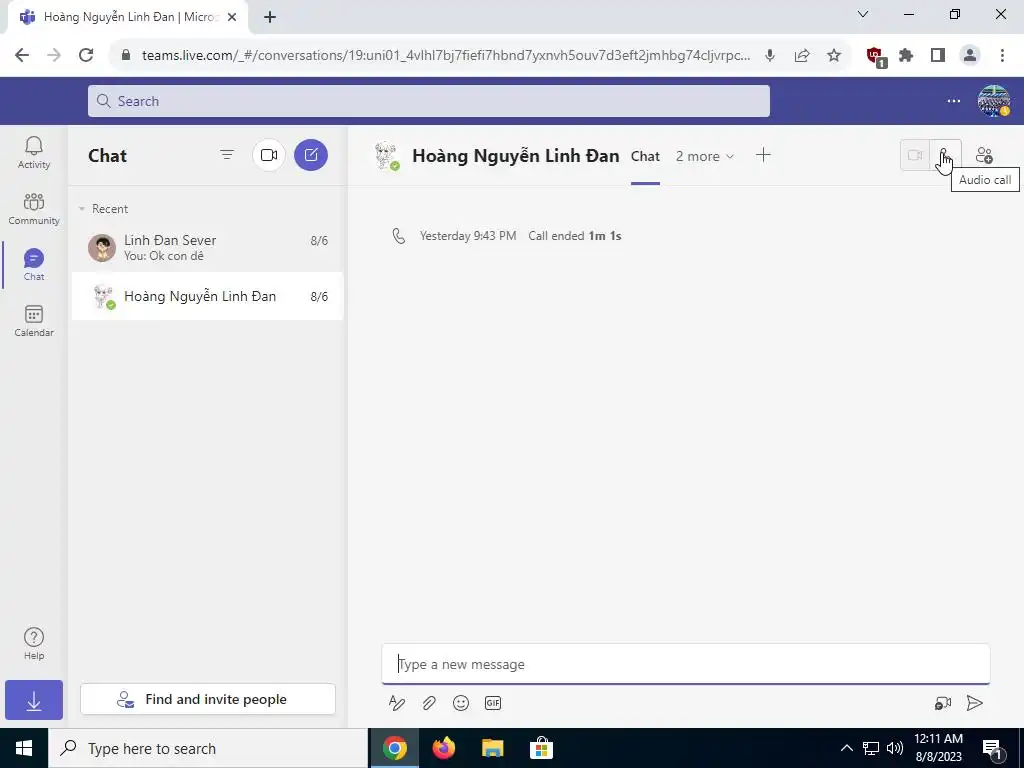This screenshot has width=1024, height=768.
Task: Collapse the Recent chats section
Action: (x=82, y=209)
